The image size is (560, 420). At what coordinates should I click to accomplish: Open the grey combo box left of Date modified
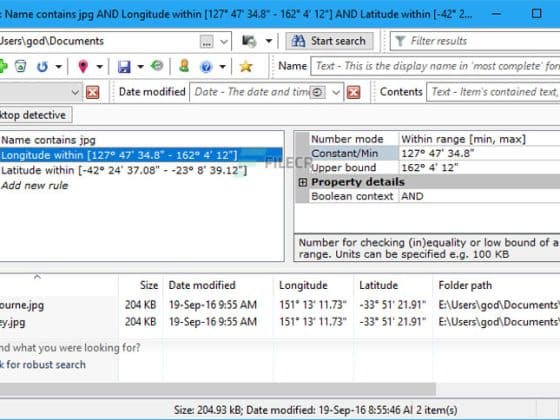(40, 92)
